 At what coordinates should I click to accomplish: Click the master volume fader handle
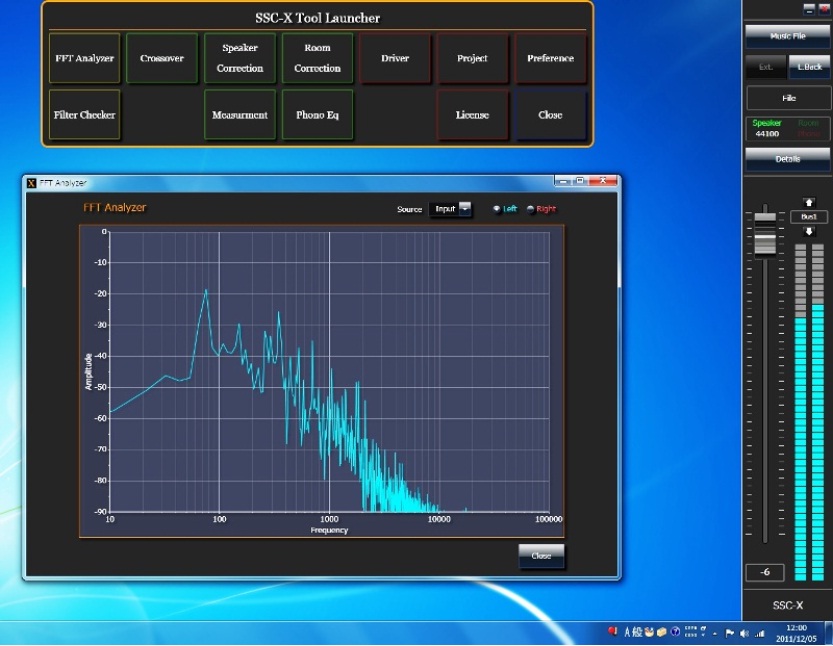765,243
